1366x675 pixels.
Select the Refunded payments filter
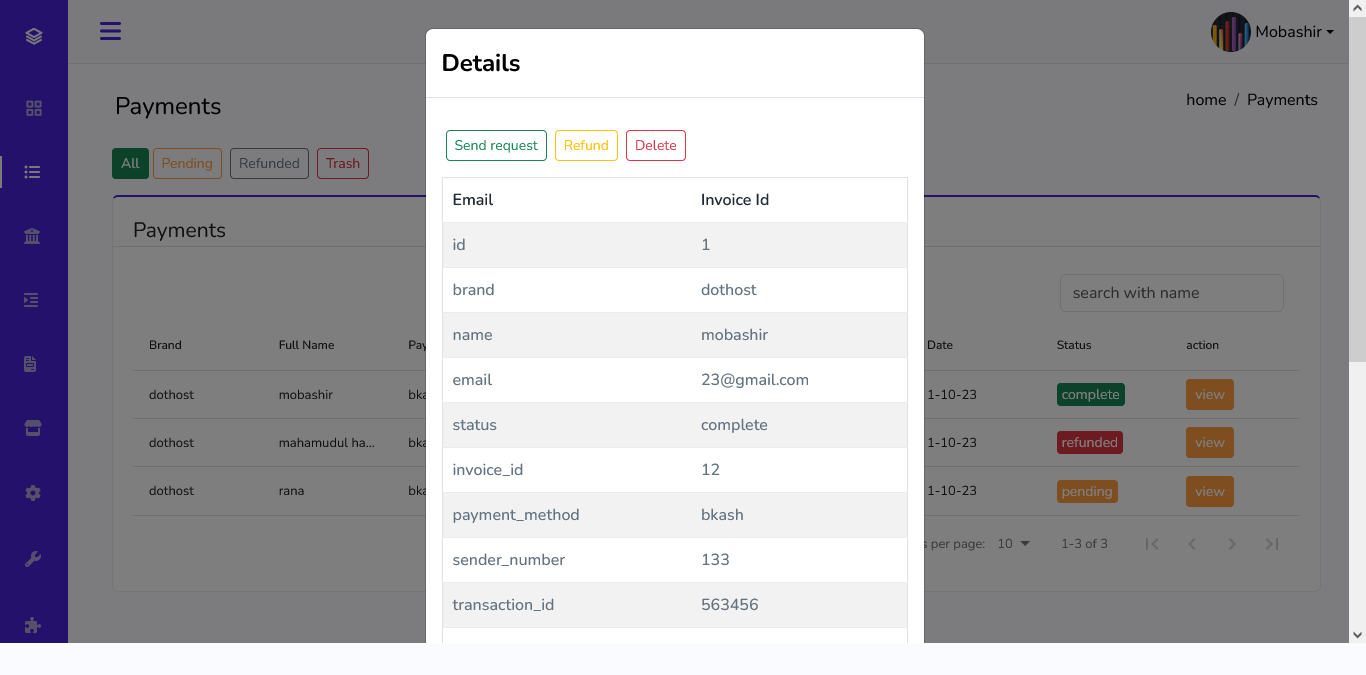(269, 163)
